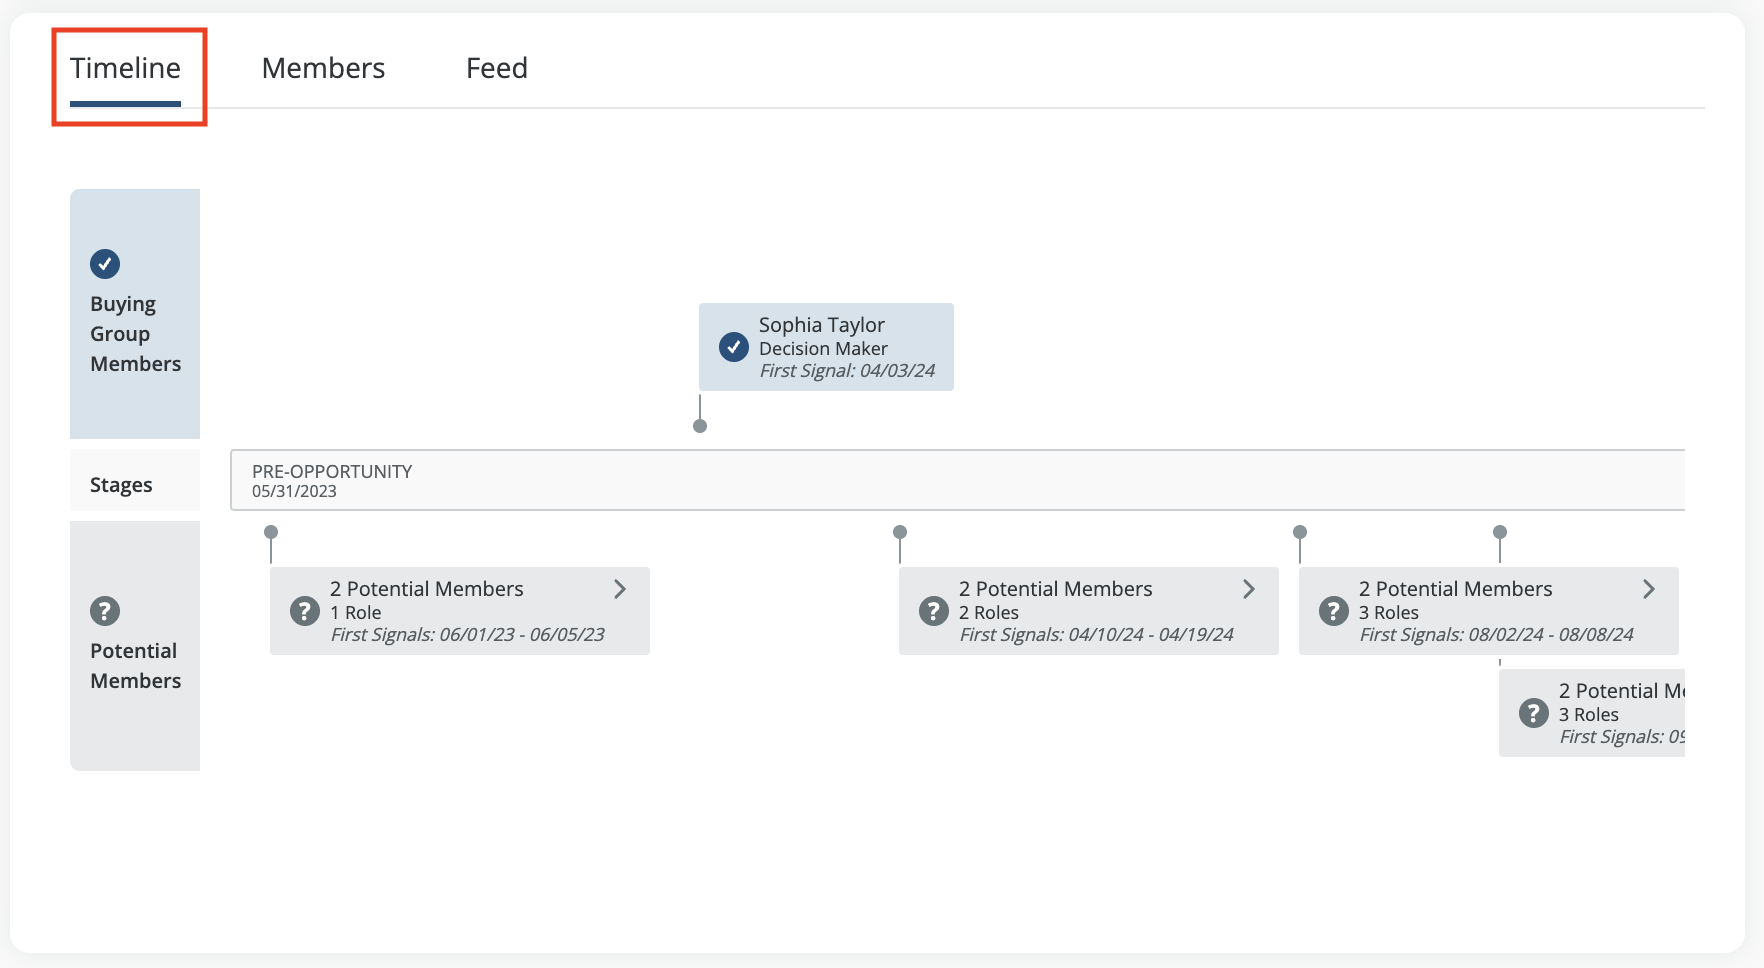The height and width of the screenshot is (968, 1764).
Task: Click the timeline marker below Sophia Taylor
Action: click(x=700, y=426)
